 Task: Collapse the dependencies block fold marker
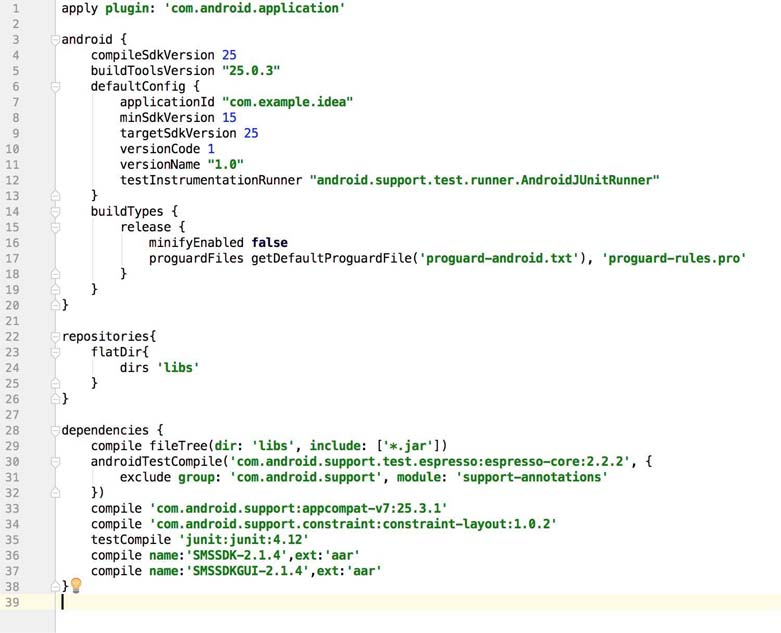pyautogui.click(x=55, y=431)
